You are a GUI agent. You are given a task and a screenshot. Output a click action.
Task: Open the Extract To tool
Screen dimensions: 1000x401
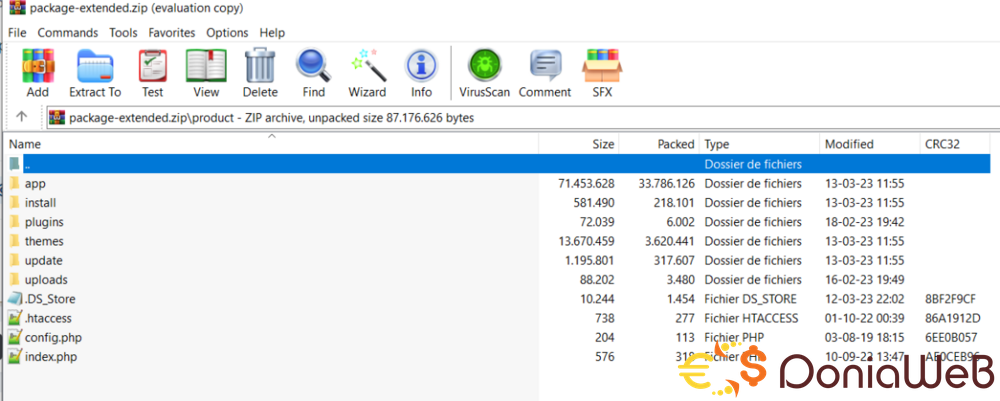[x=95, y=66]
